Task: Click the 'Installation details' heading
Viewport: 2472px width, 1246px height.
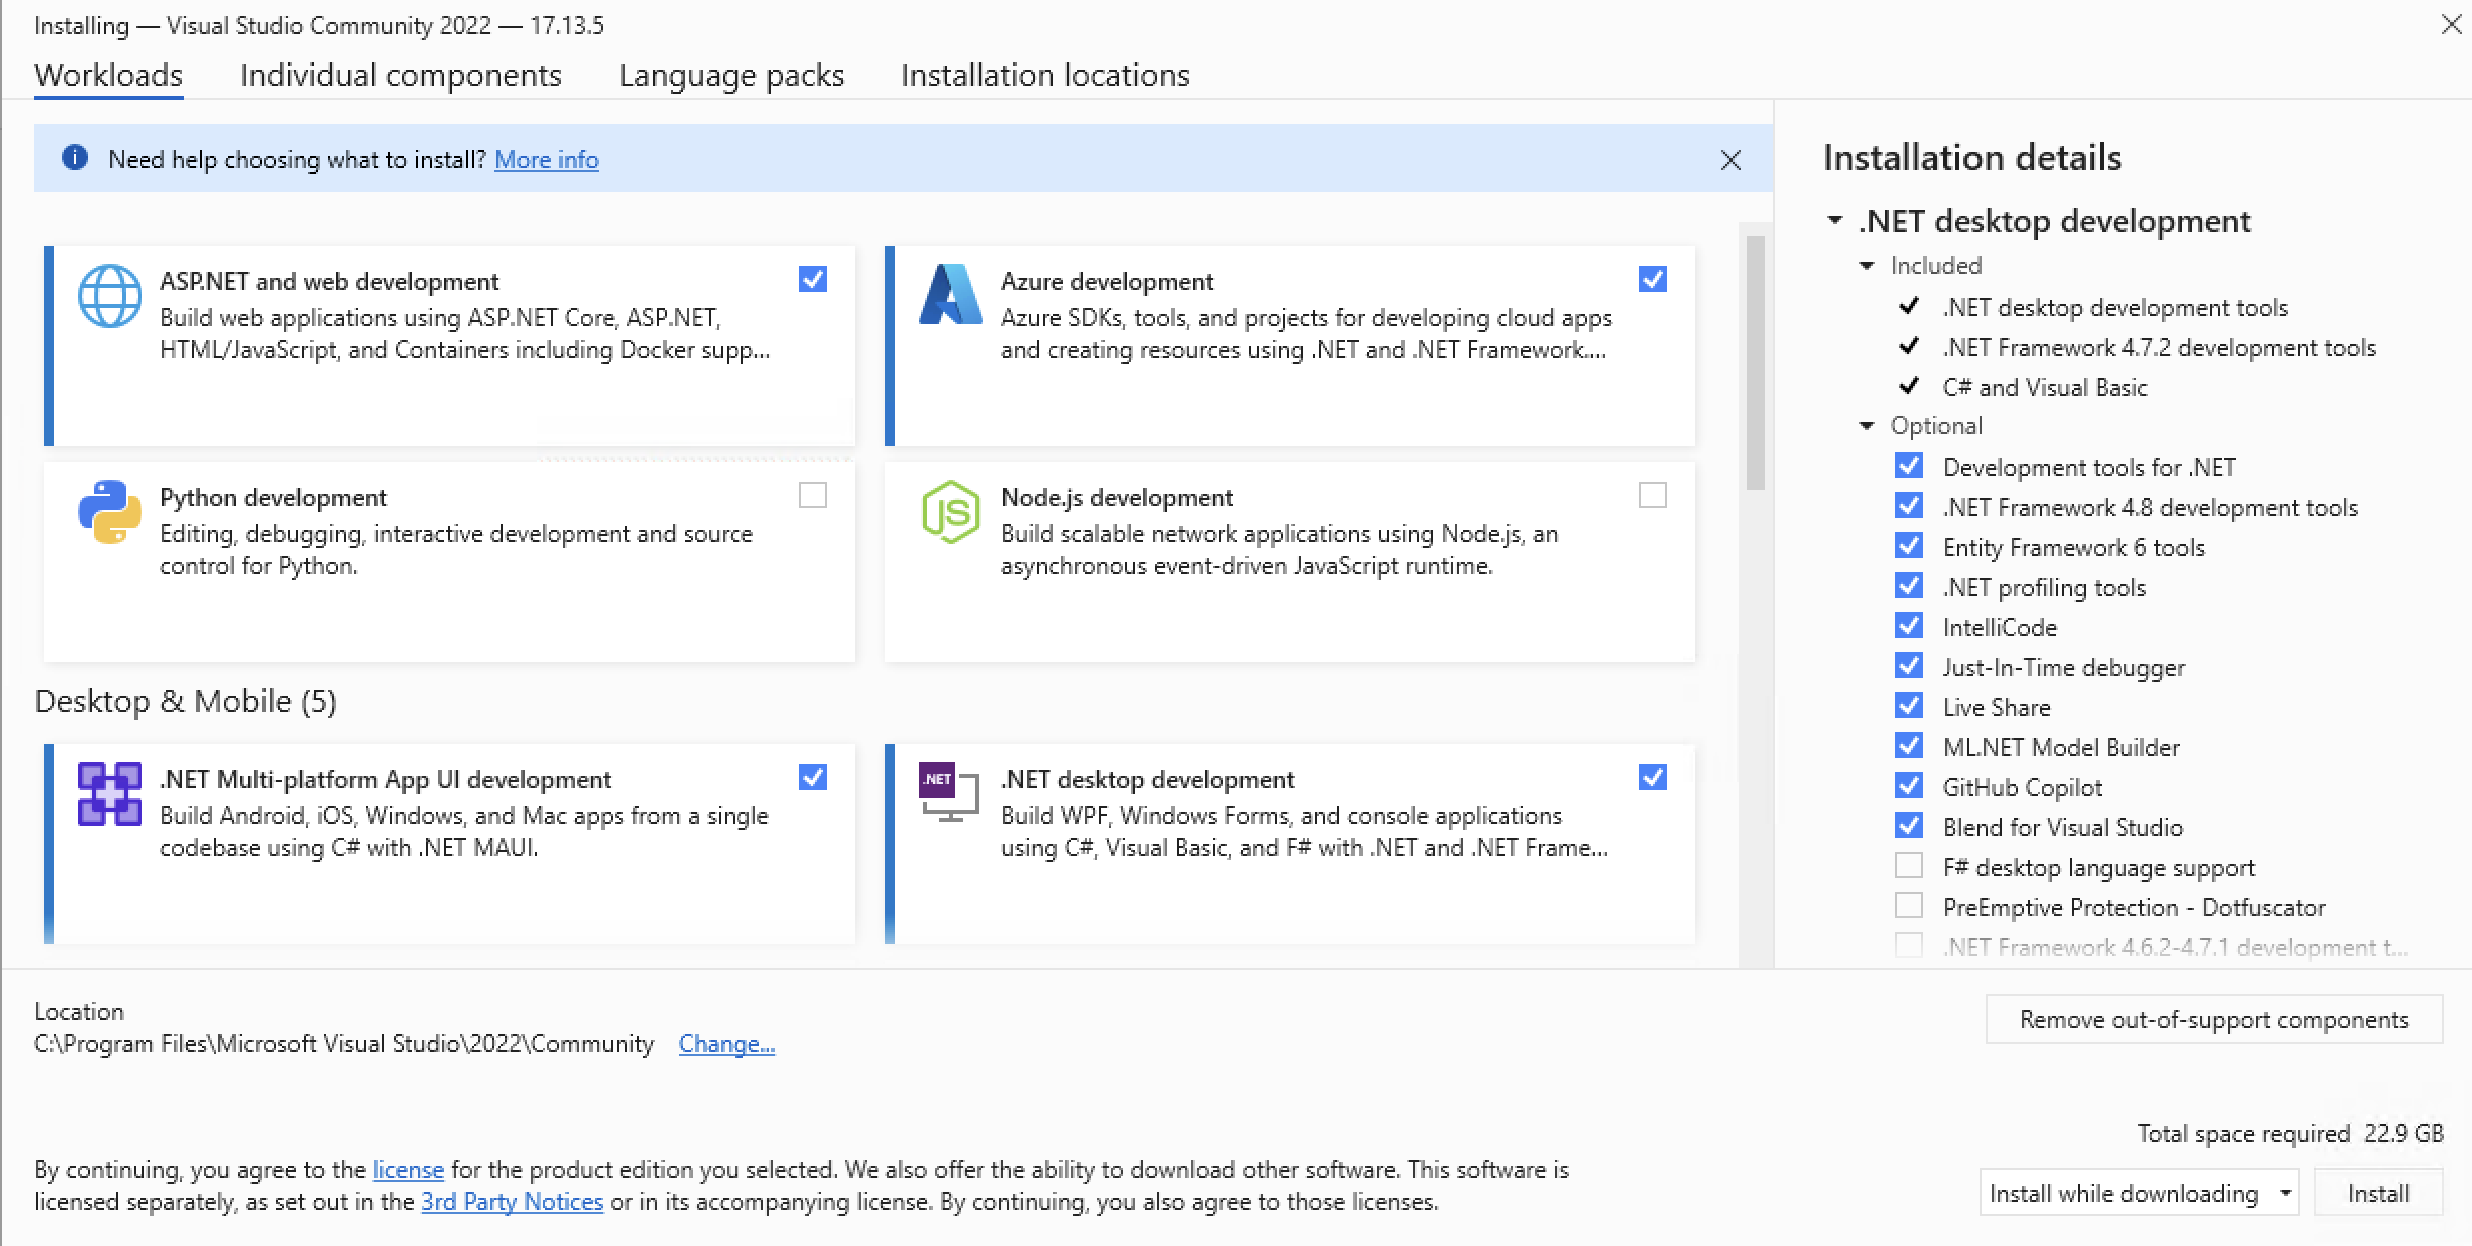Action: coord(1972,158)
